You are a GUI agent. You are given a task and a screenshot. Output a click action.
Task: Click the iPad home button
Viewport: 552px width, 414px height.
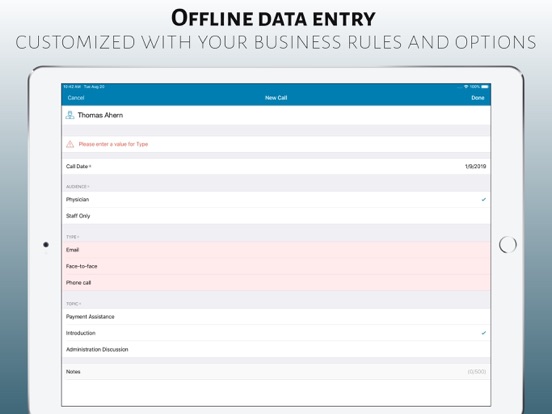pyautogui.click(x=508, y=245)
